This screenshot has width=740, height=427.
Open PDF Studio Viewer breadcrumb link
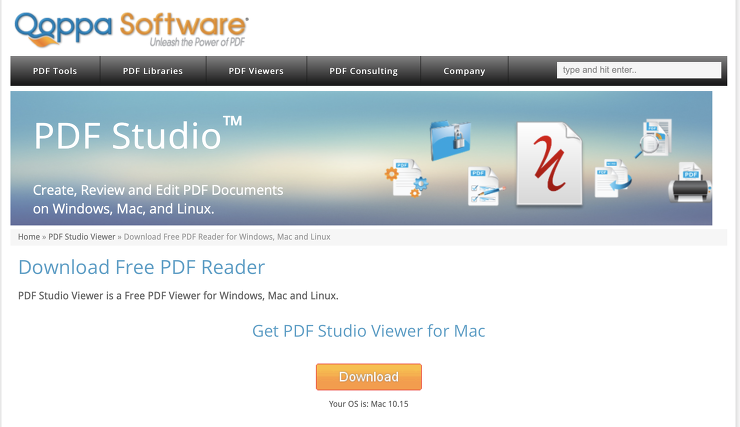82,237
